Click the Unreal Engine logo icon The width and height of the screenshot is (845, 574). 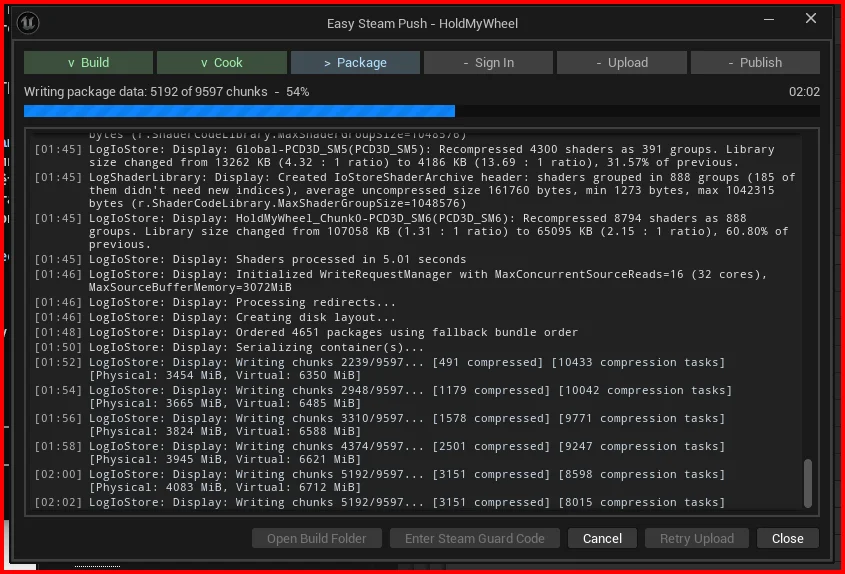(27, 23)
